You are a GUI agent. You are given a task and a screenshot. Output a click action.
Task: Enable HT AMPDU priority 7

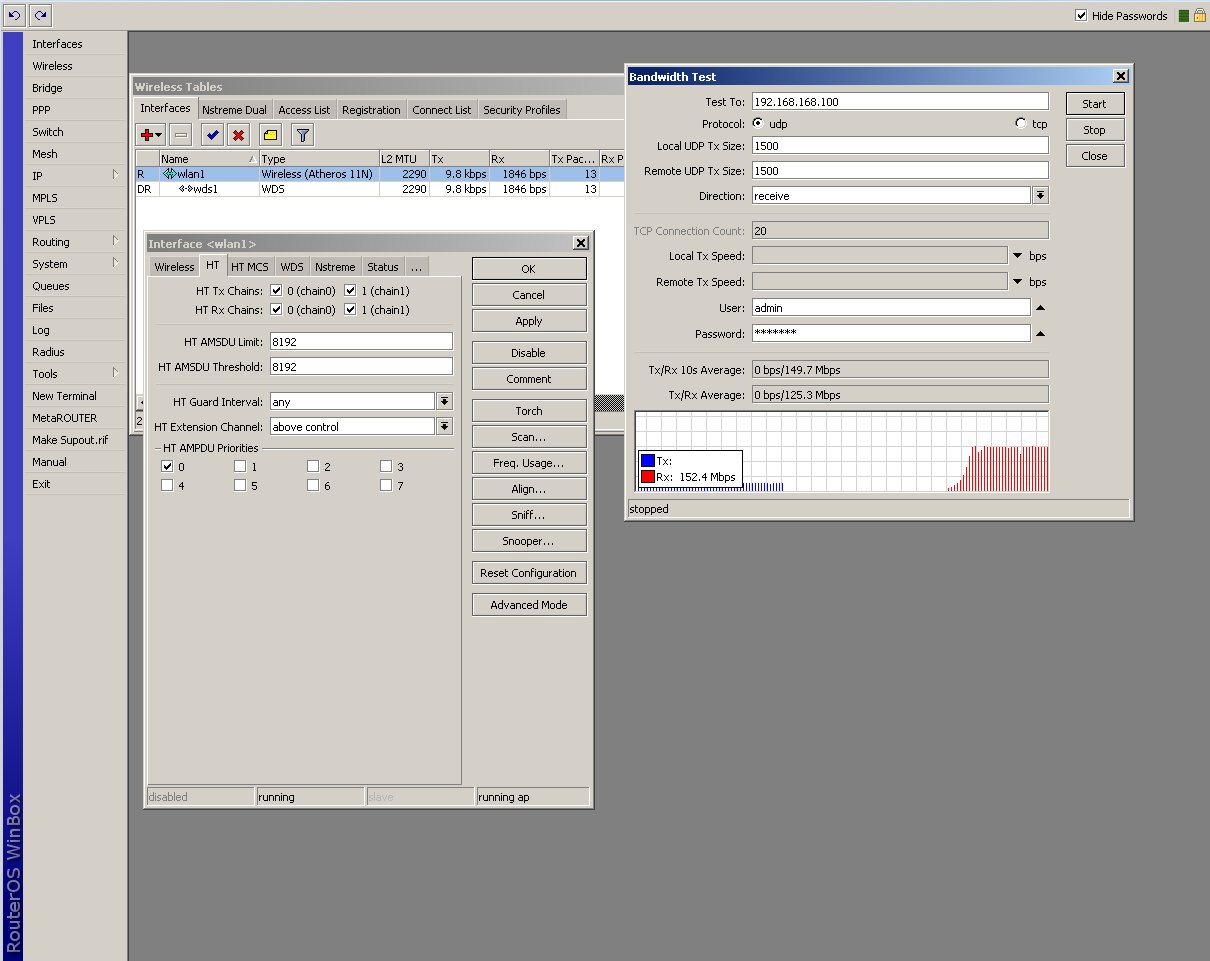click(x=386, y=486)
